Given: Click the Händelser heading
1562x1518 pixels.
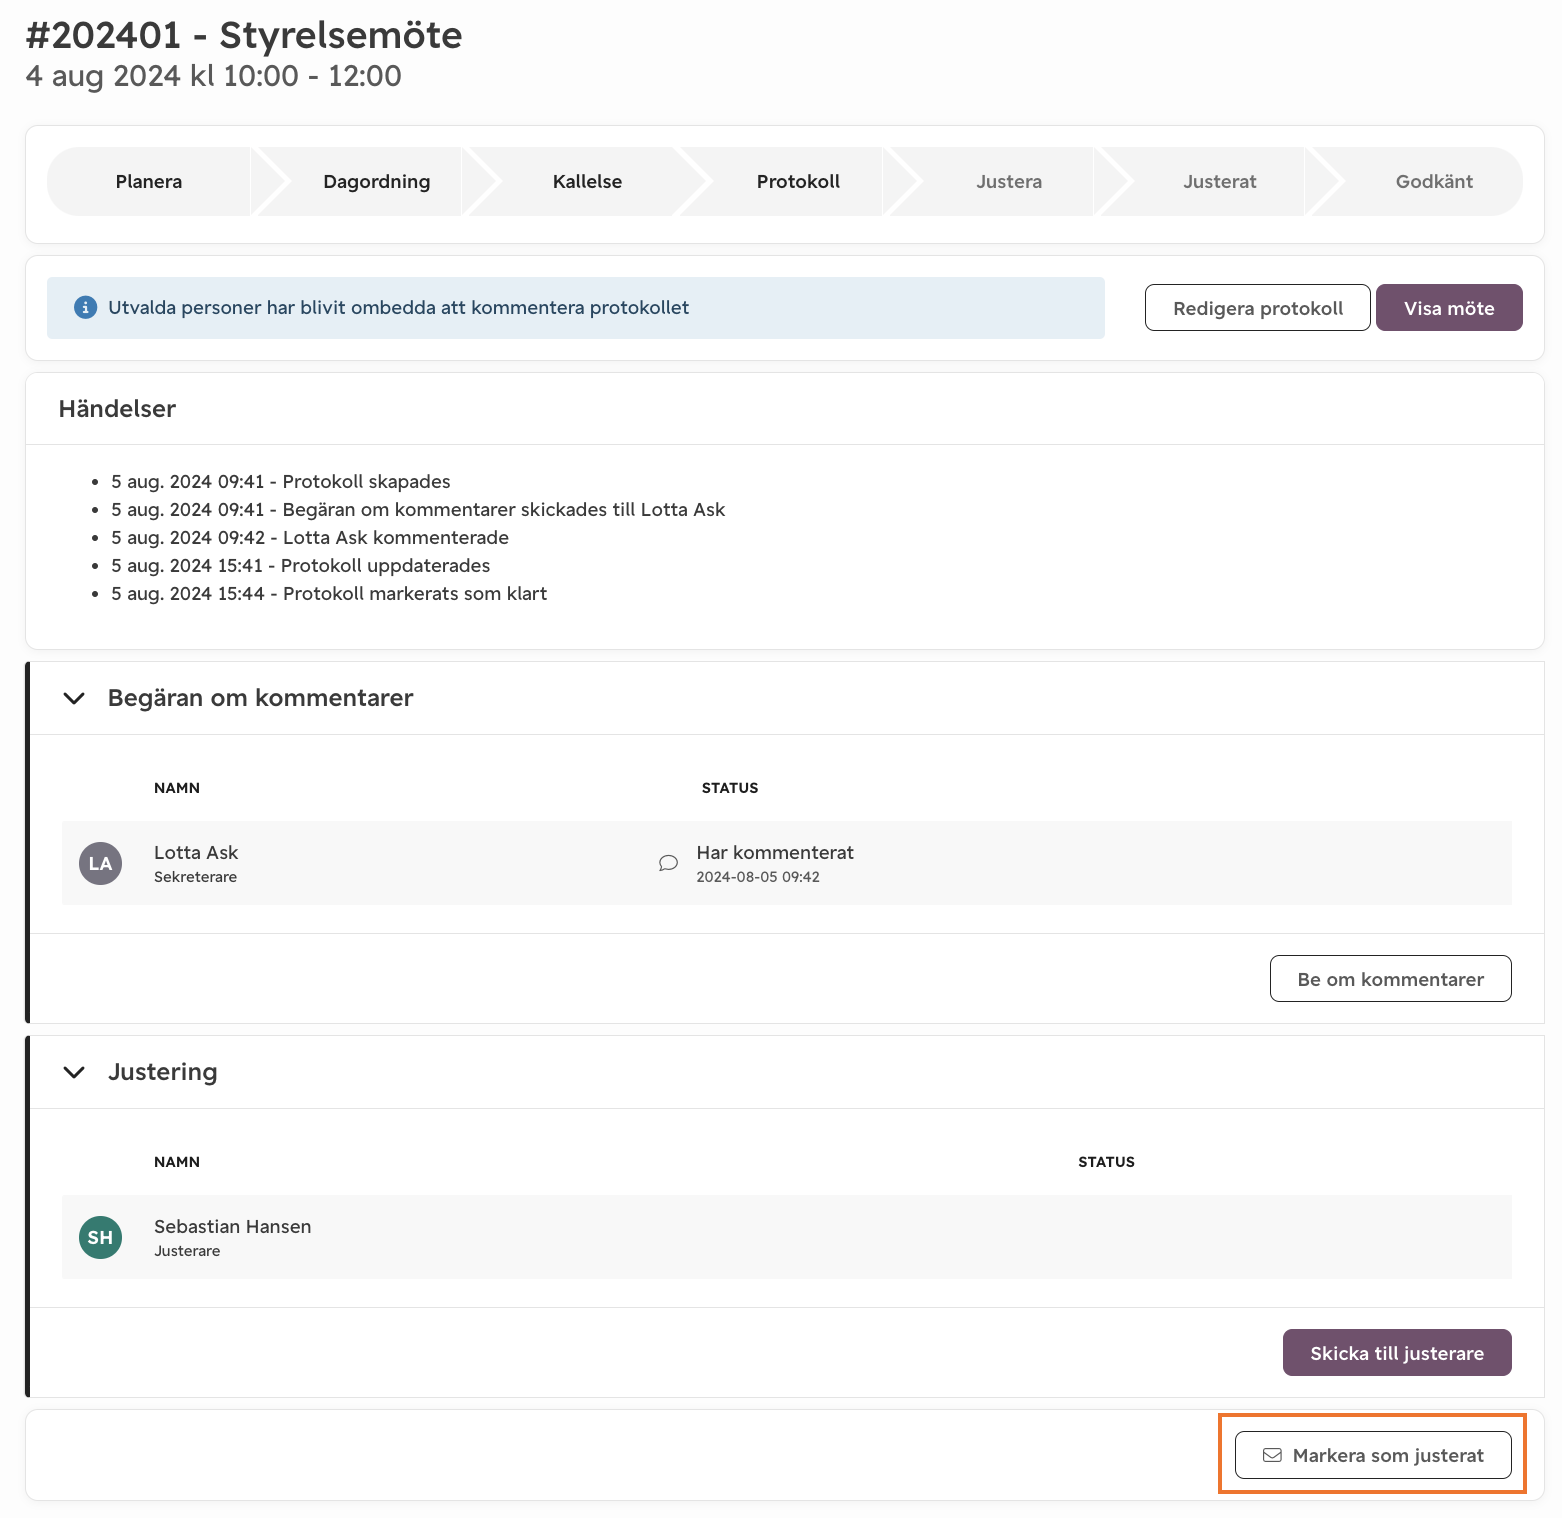Looking at the screenshot, I should pyautogui.click(x=117, y=409).
